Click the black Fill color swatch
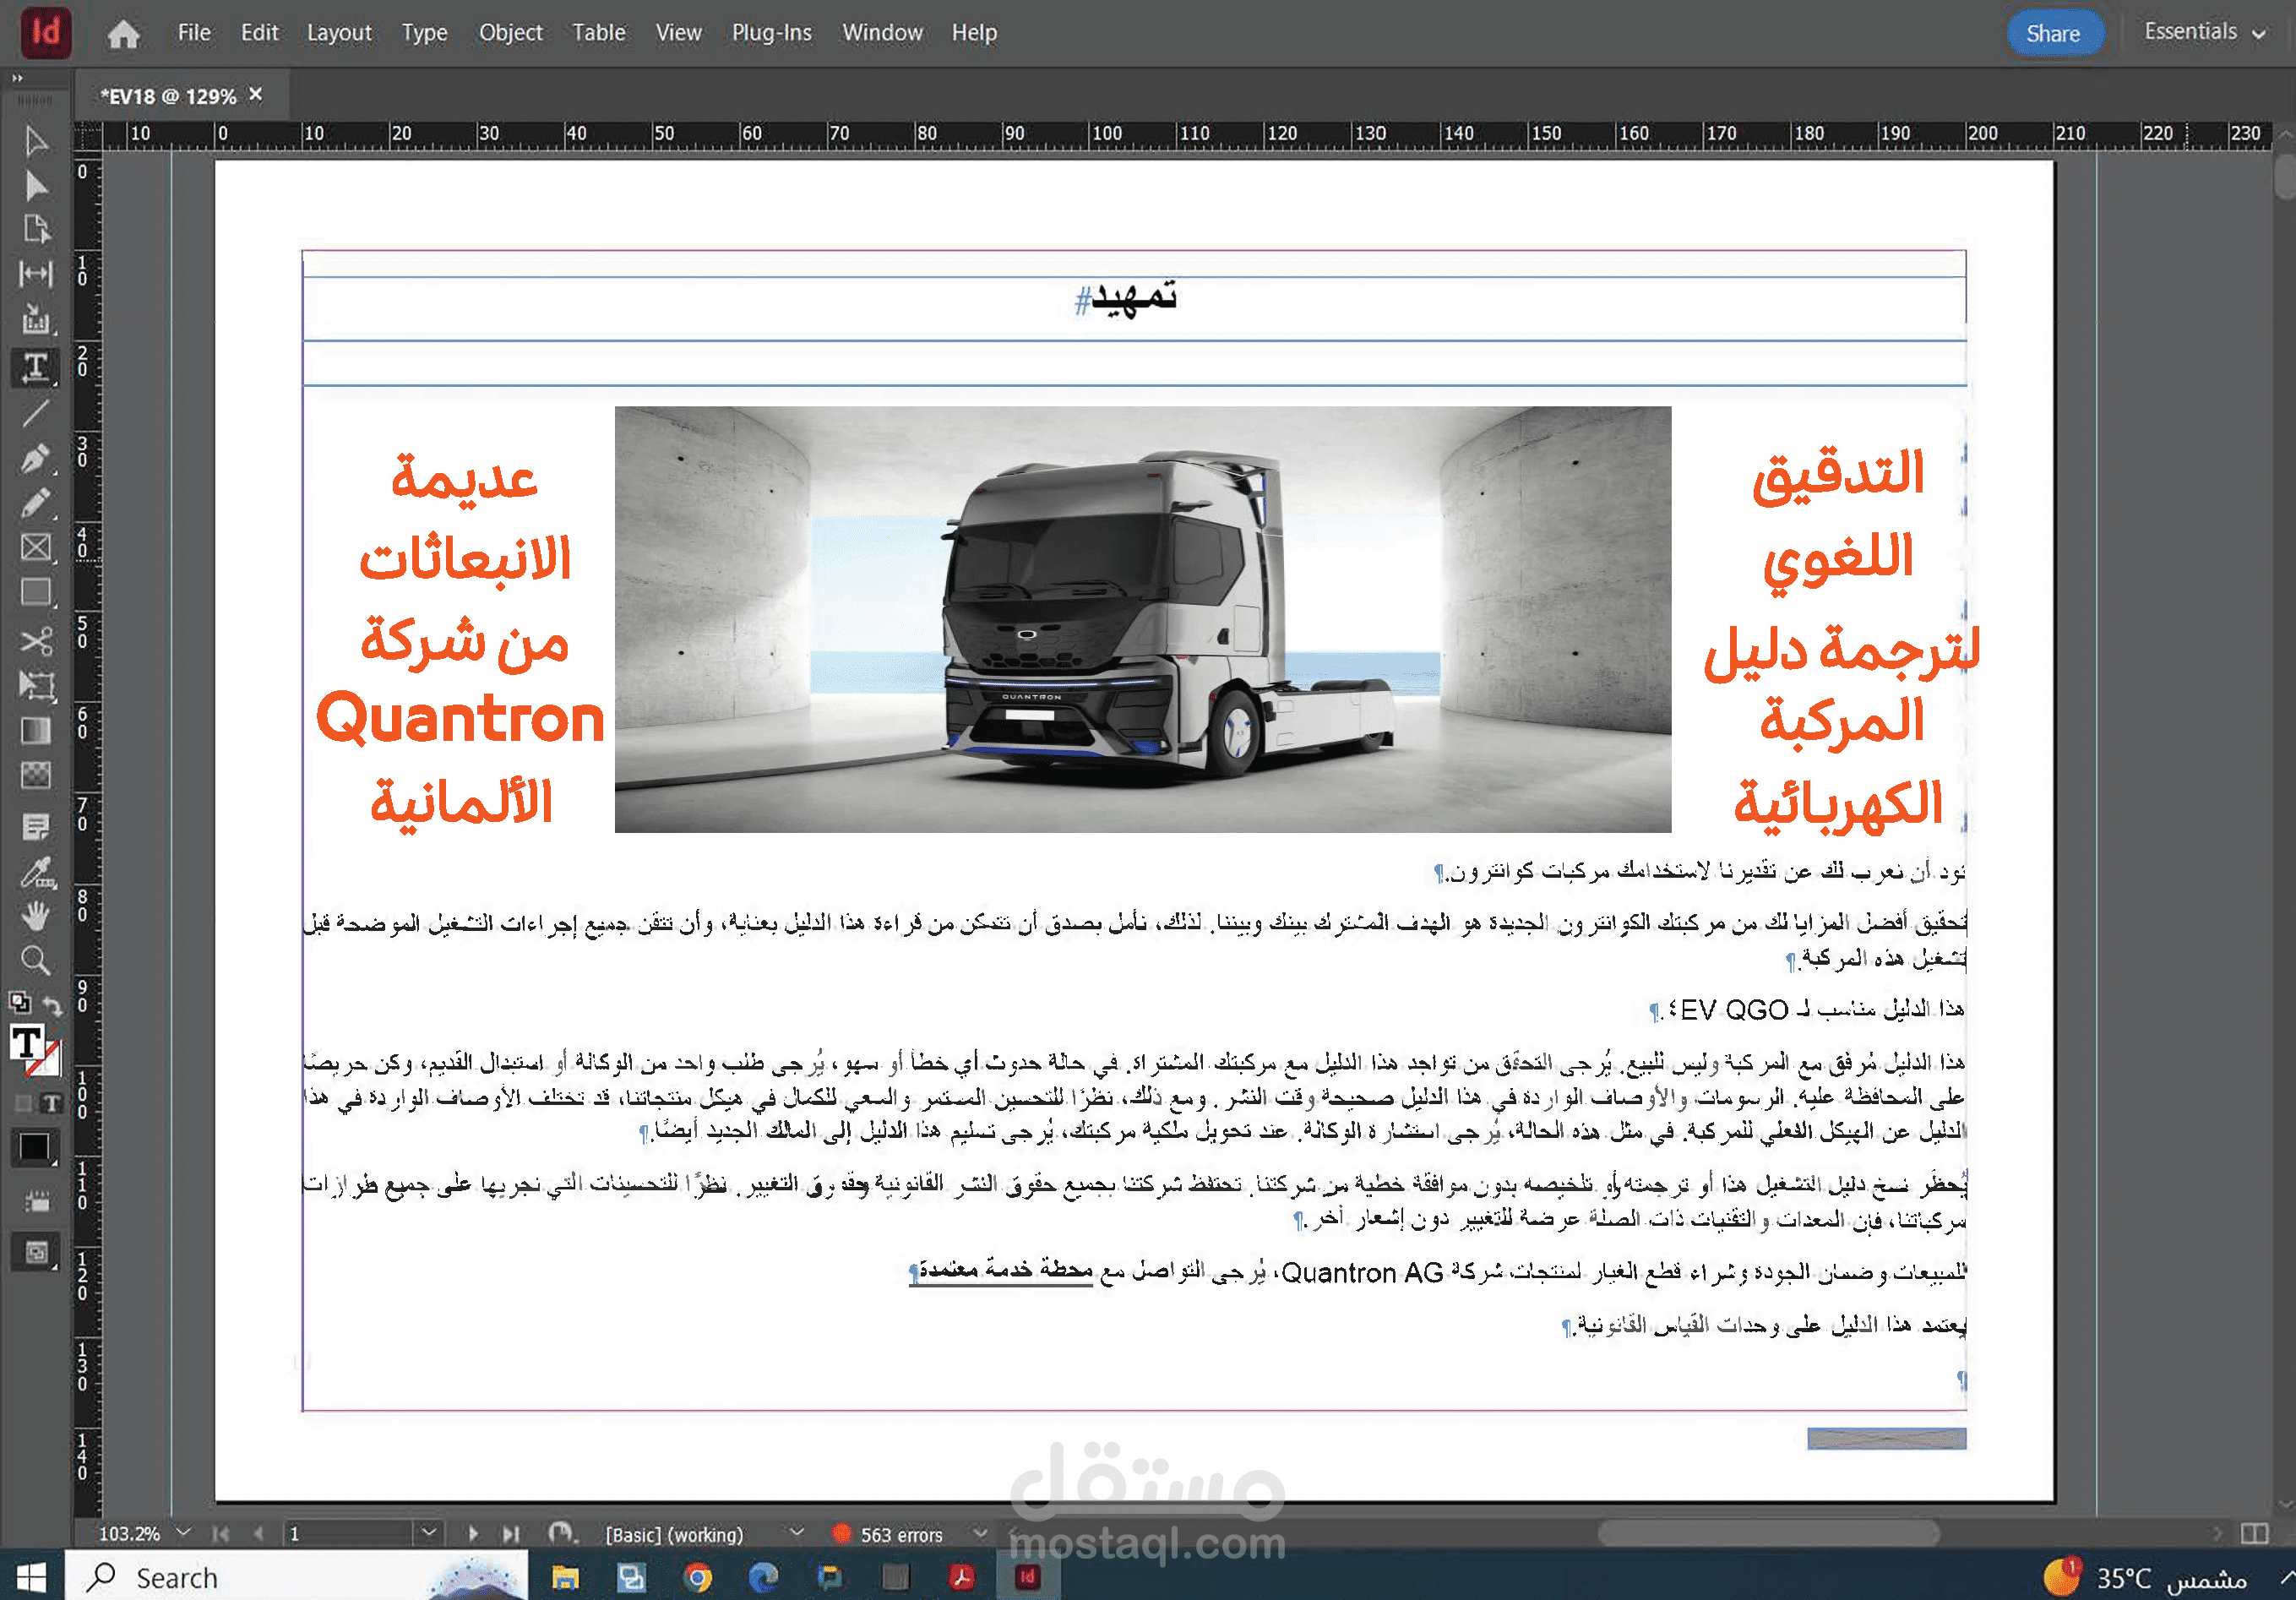Screen dimensions: 2296x1600 tap(36, 1146)
